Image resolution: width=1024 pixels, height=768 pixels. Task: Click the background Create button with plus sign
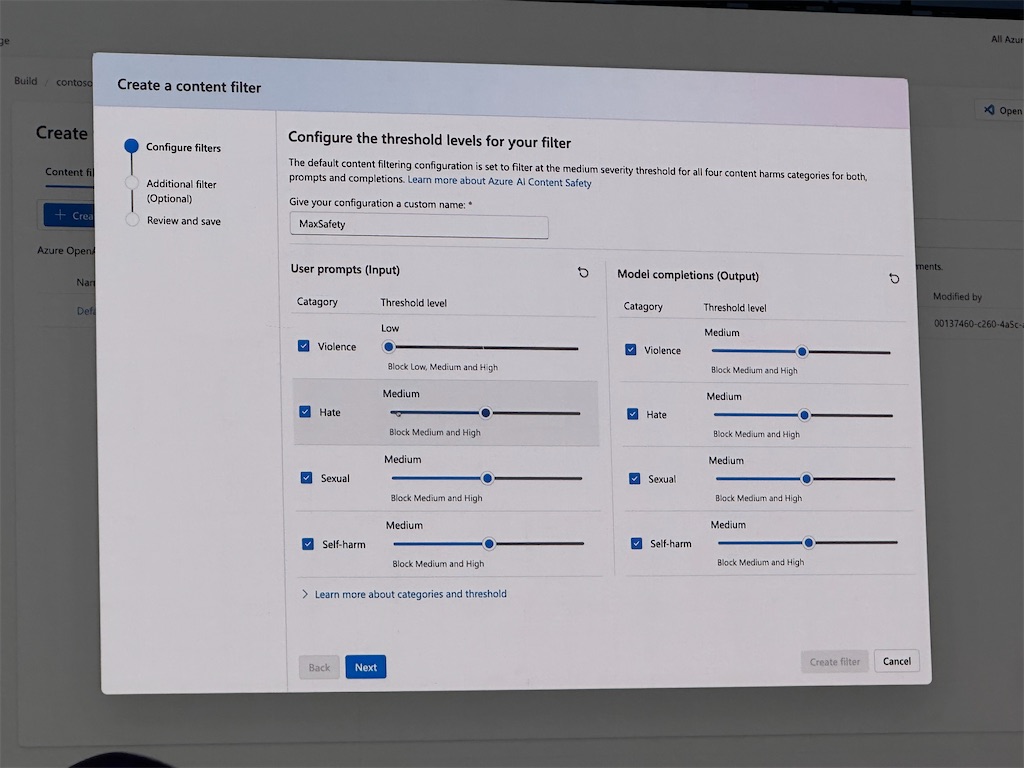(x=69, y=215)
